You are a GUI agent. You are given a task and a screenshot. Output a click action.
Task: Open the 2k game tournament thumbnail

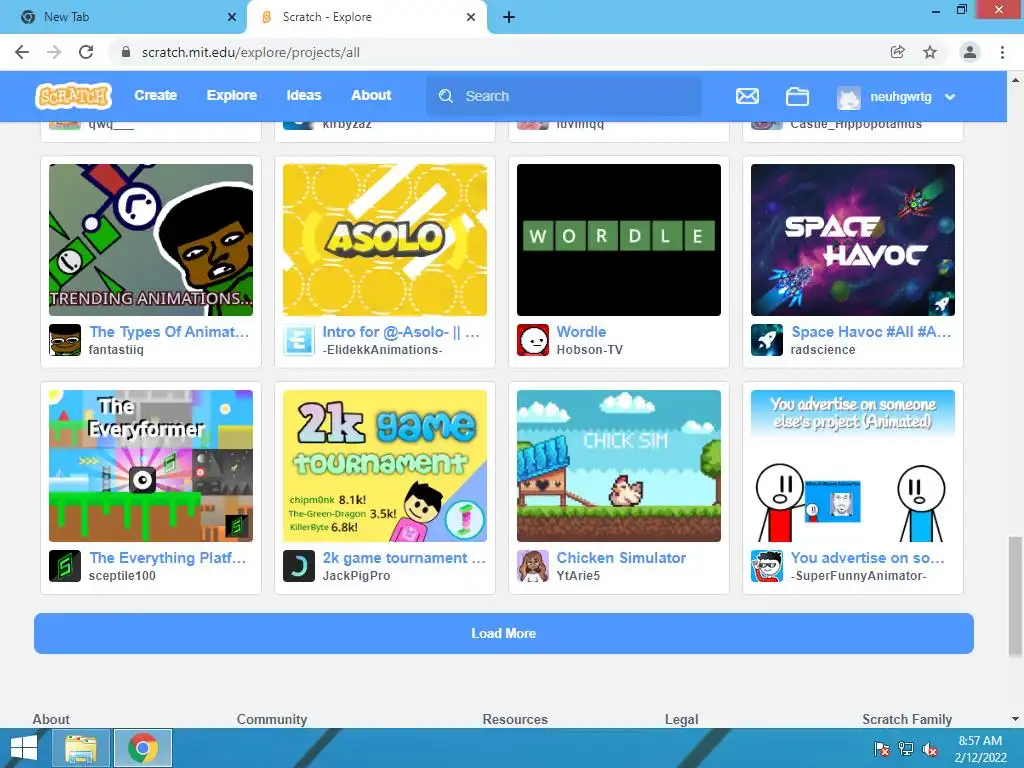pos(385,466)
